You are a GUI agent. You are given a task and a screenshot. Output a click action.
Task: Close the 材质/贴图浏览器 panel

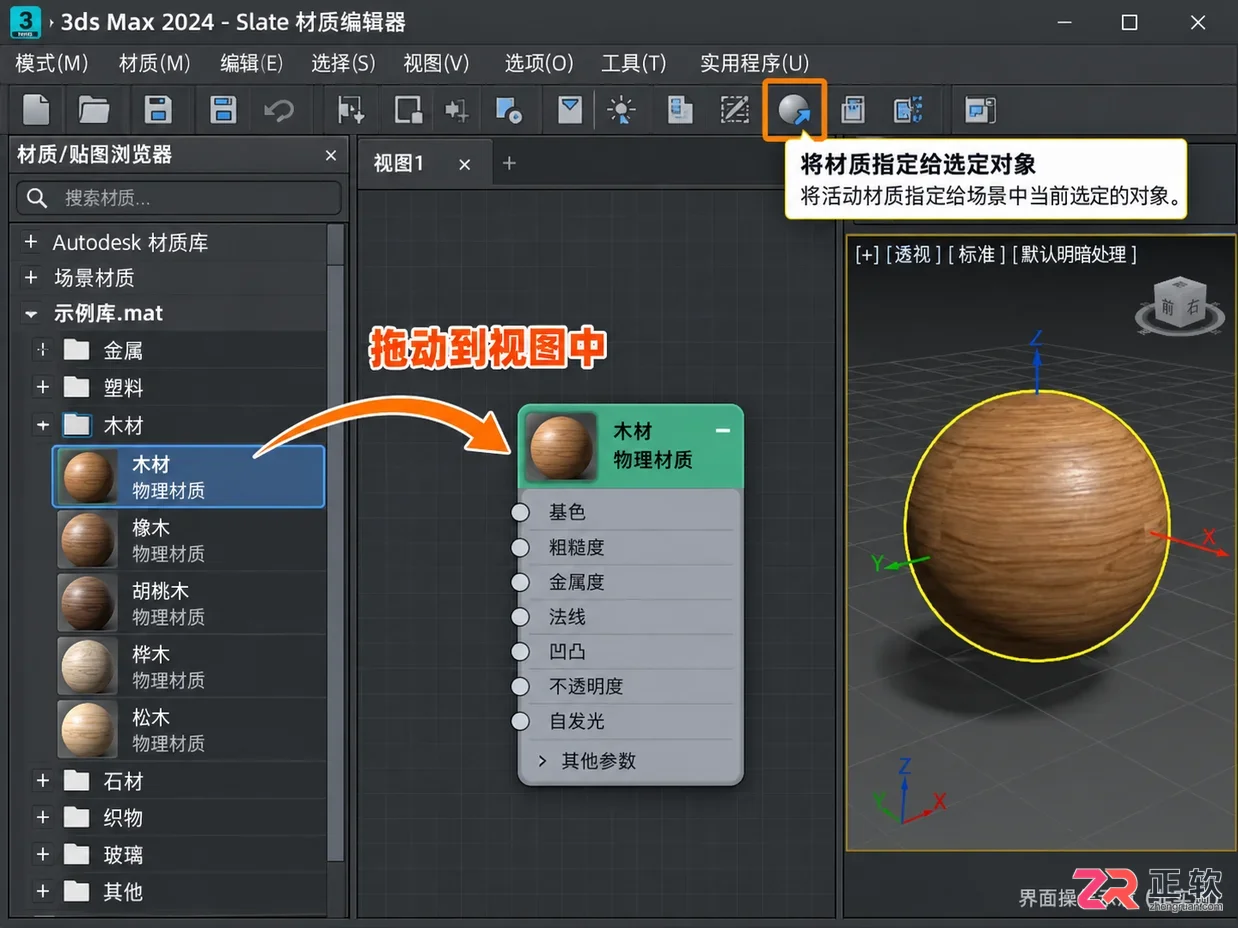(331, 155)
